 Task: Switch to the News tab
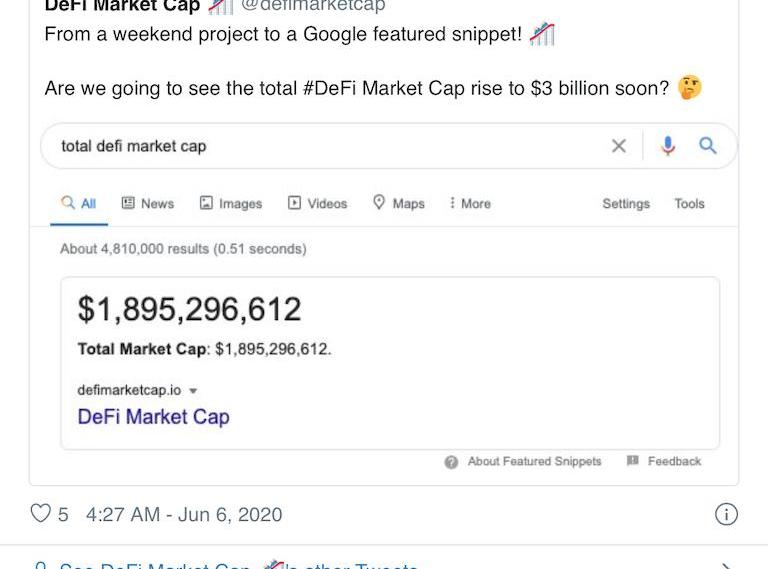pos(147,203)
